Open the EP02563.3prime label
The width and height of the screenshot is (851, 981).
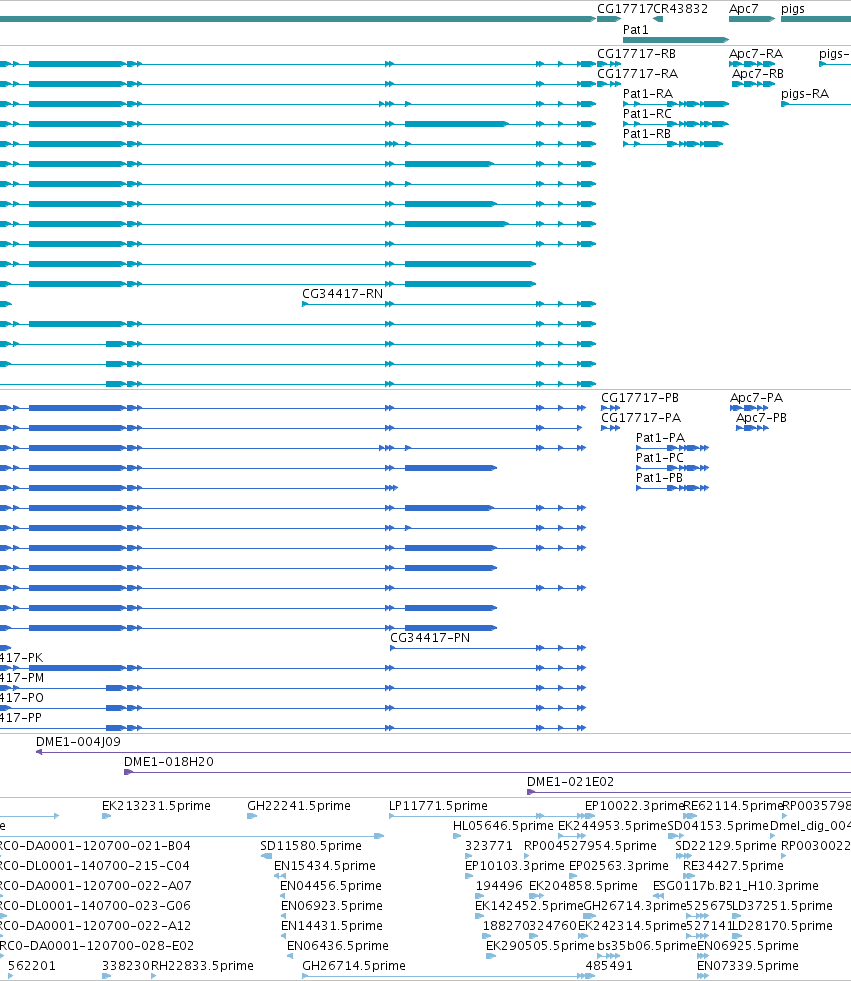(619, 866)
